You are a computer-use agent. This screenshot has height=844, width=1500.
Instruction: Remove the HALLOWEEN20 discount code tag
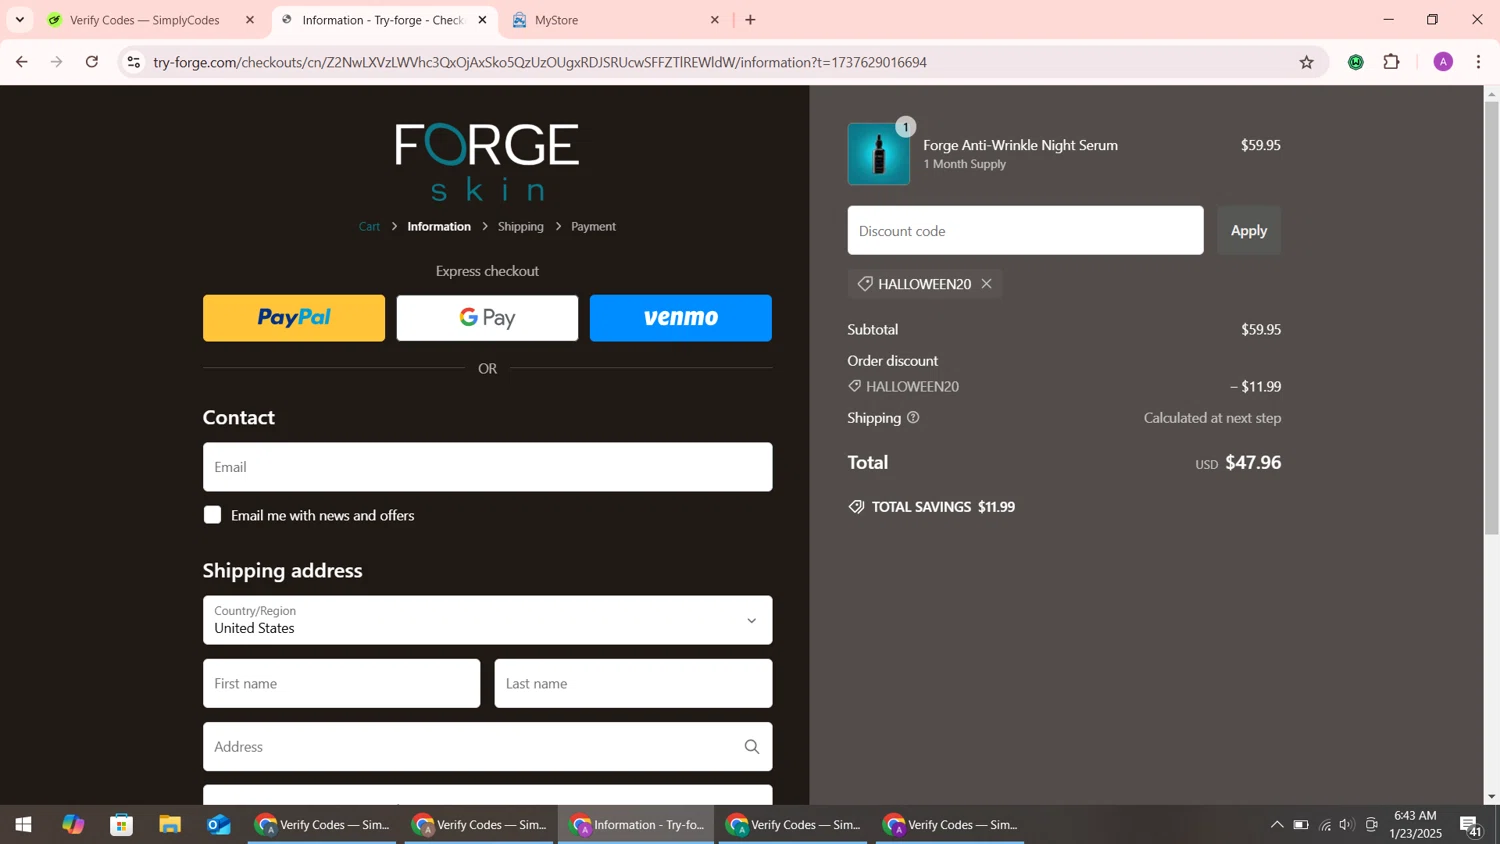986,284
